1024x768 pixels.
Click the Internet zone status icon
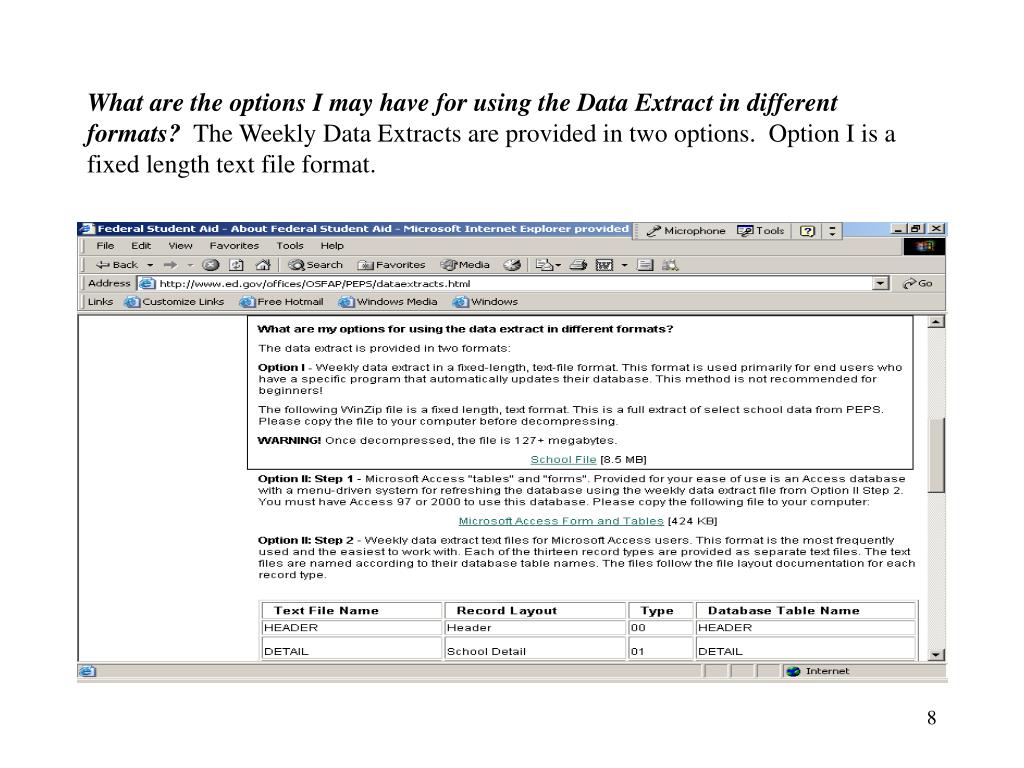click(x=793, y=671)
